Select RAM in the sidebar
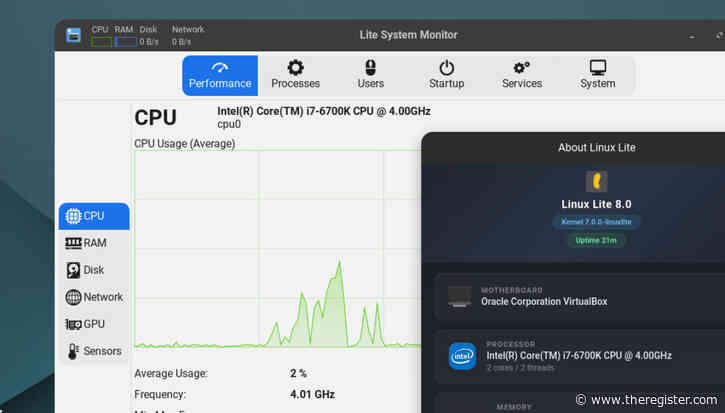 pyautogui.click(x=94, y=243)
